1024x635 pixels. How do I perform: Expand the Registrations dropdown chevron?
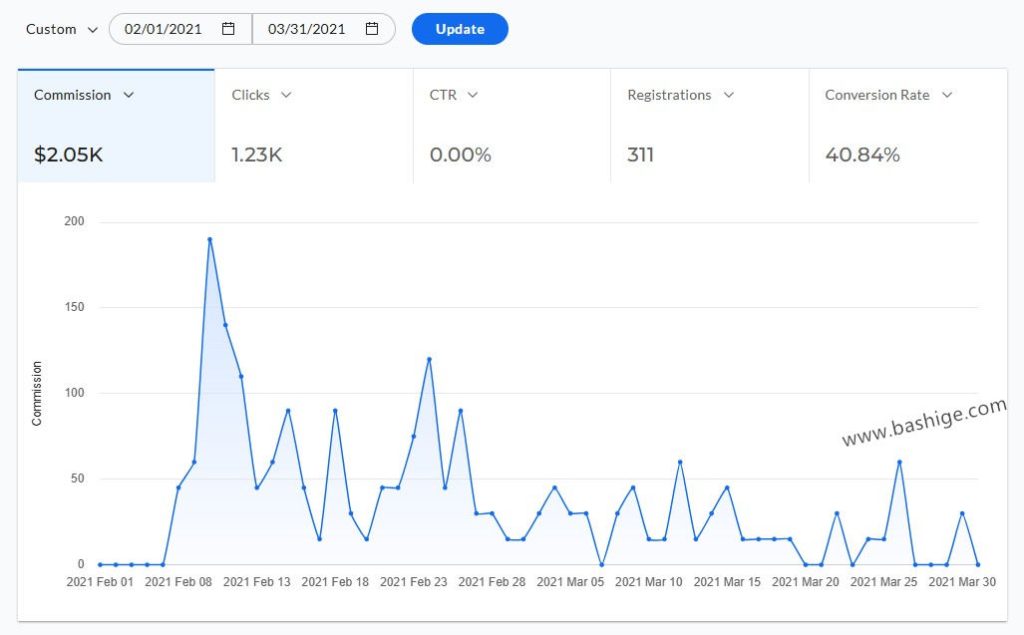[728, 95]
